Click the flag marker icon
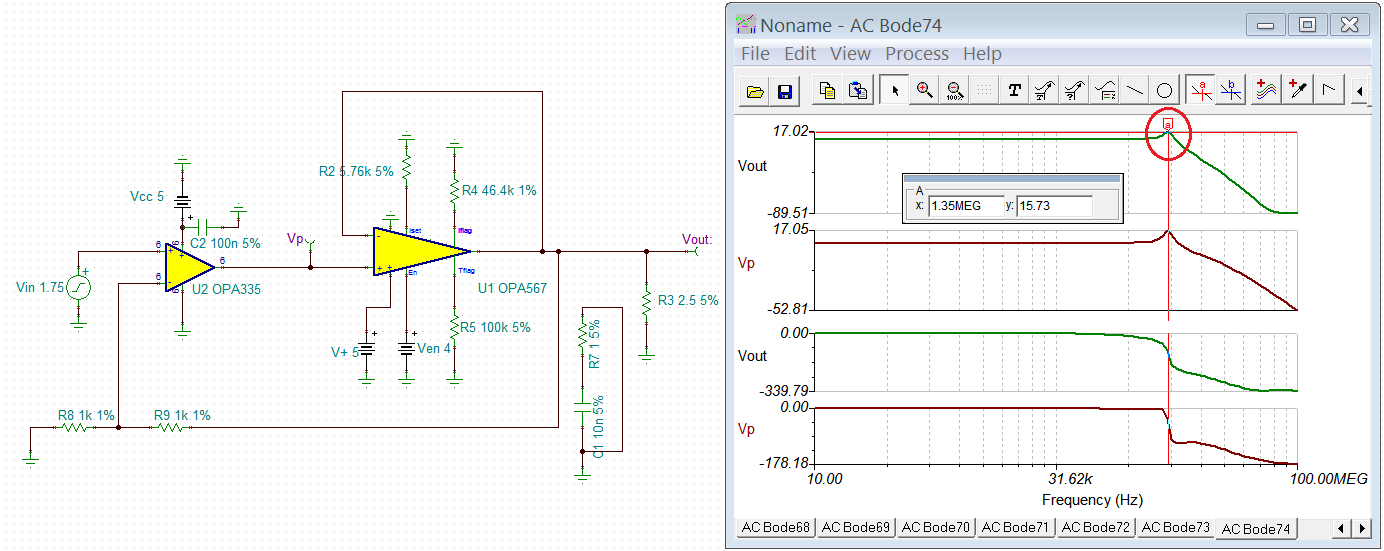This screenshot has width=1384, height=551. [1328, 91]
